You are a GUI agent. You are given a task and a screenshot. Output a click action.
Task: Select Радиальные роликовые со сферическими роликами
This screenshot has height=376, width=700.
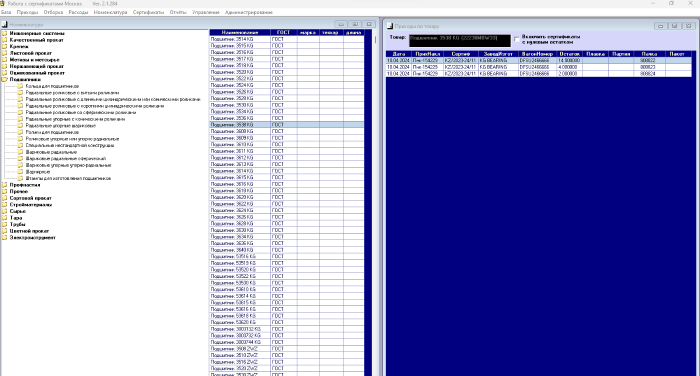point(81,113)
